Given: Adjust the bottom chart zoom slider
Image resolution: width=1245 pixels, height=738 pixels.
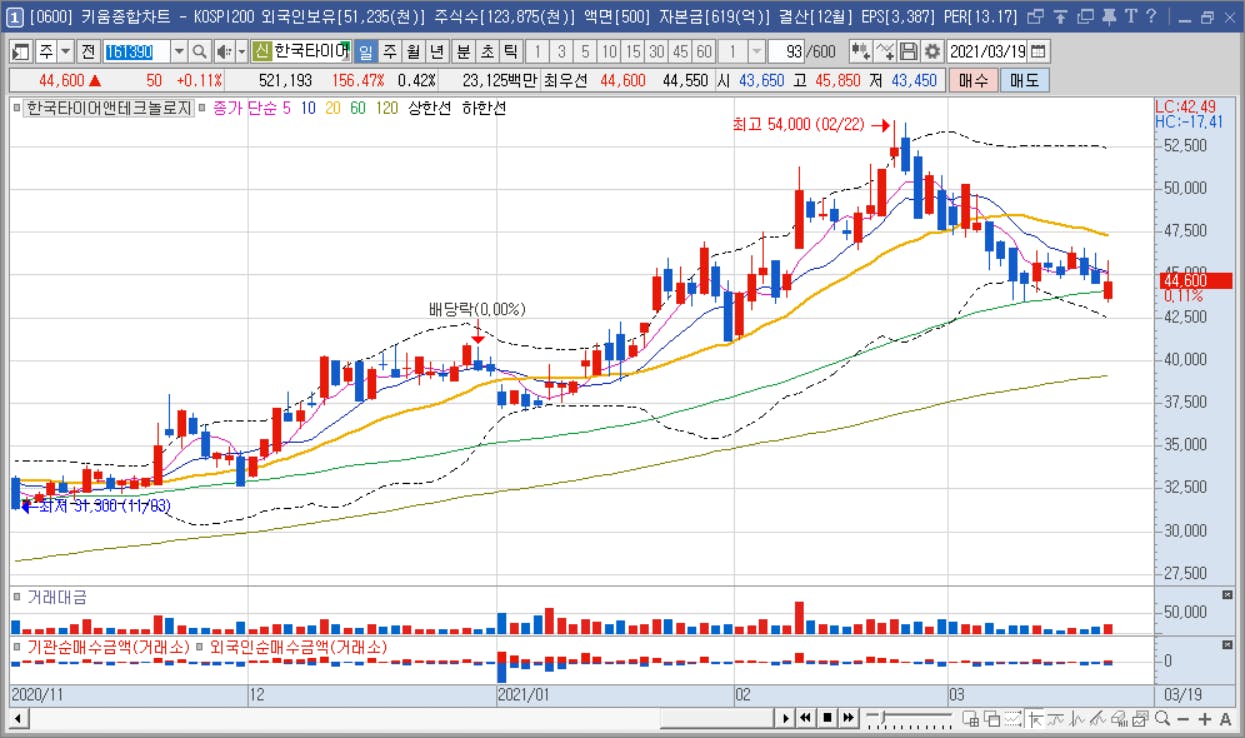Looking at the screenshot, I should click(910, 718).
